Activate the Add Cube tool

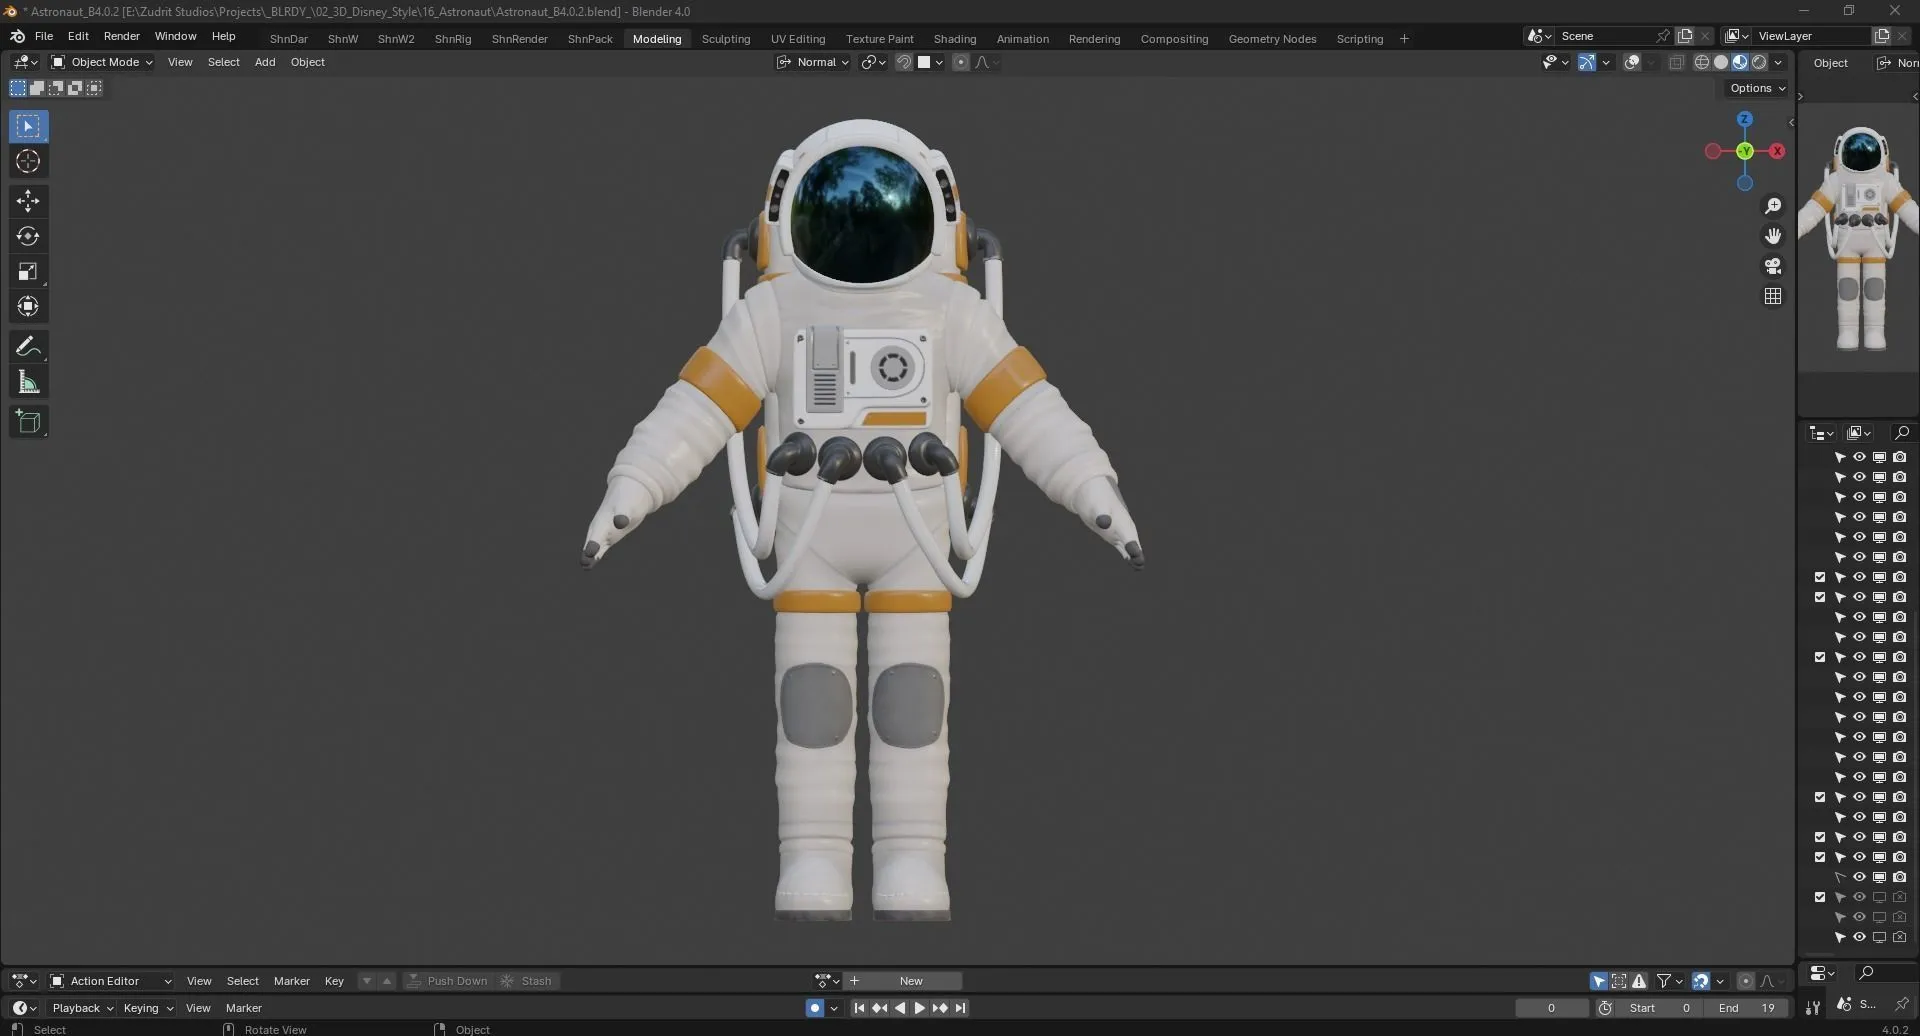pyautogui.click(x=27, y=421)
